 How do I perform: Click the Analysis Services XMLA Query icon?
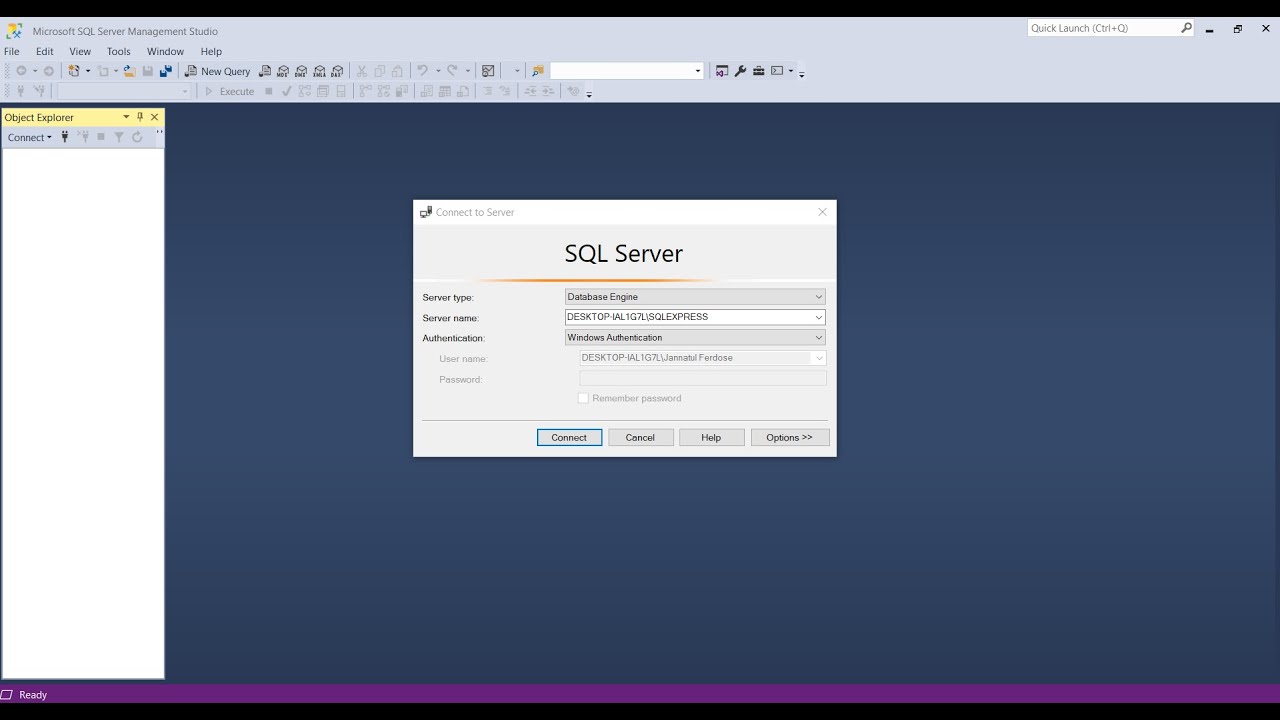319,71
